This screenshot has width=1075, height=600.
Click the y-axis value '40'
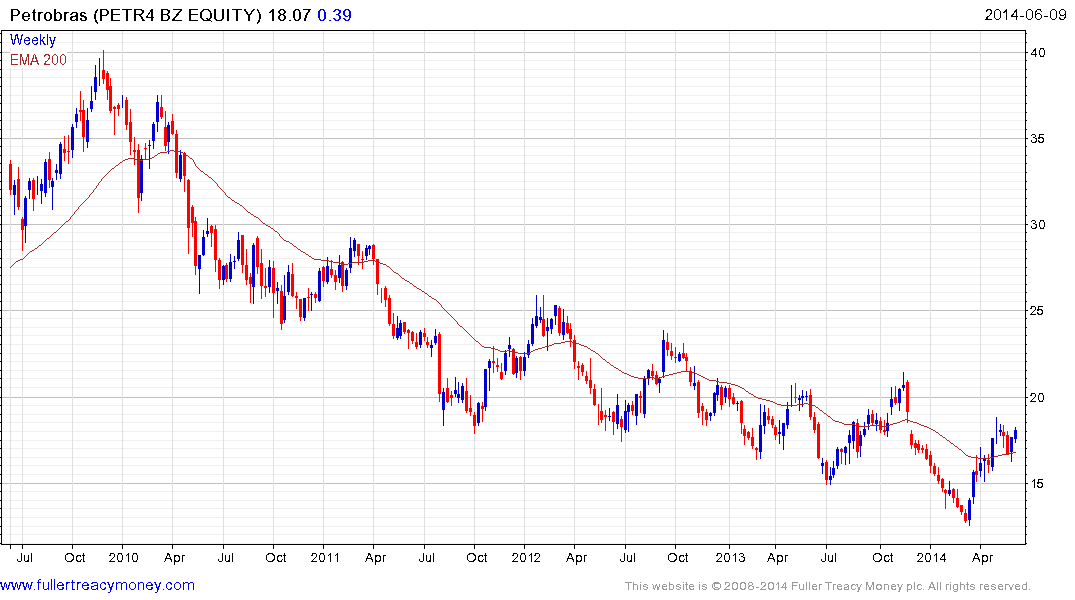[x=1038, y=53]
